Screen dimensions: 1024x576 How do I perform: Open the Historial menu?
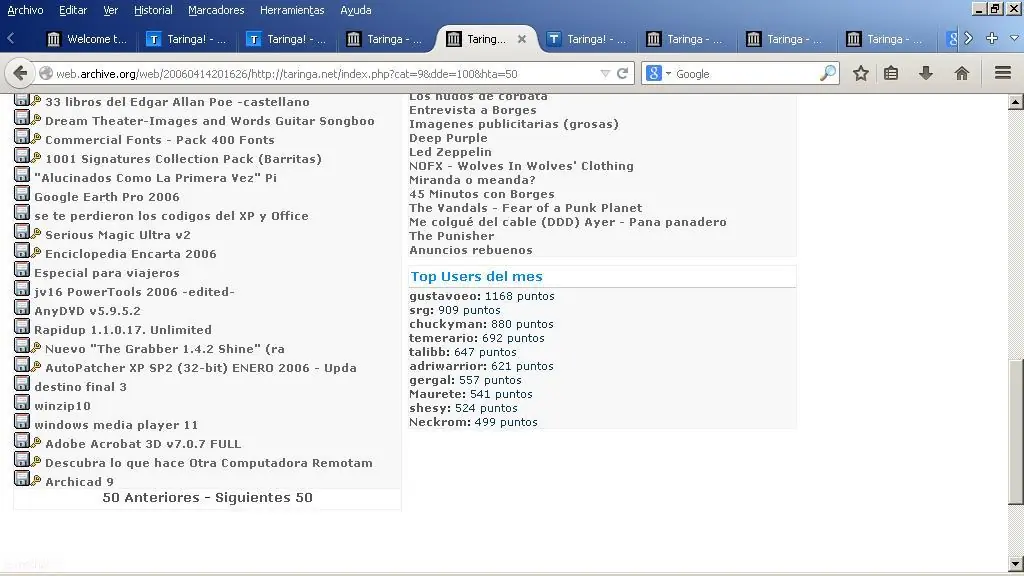pyautogui.click(x=153, y=10)
